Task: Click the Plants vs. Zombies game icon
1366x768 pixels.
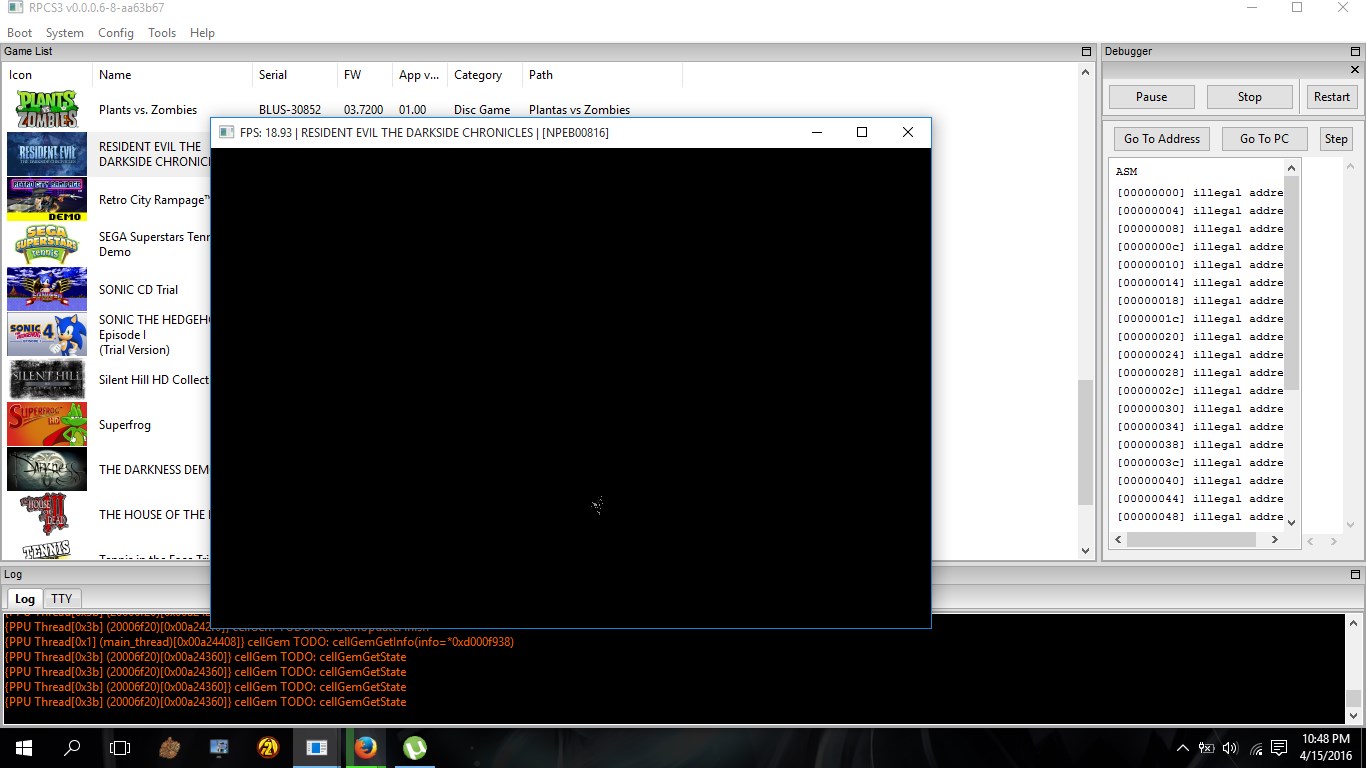Action: 47,109
